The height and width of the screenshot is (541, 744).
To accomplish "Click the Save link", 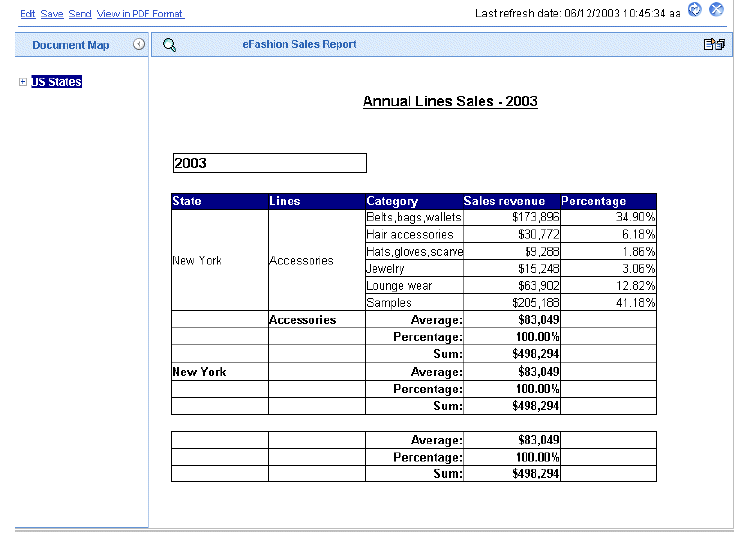I will pyautogui.click(x=52, y=14).
